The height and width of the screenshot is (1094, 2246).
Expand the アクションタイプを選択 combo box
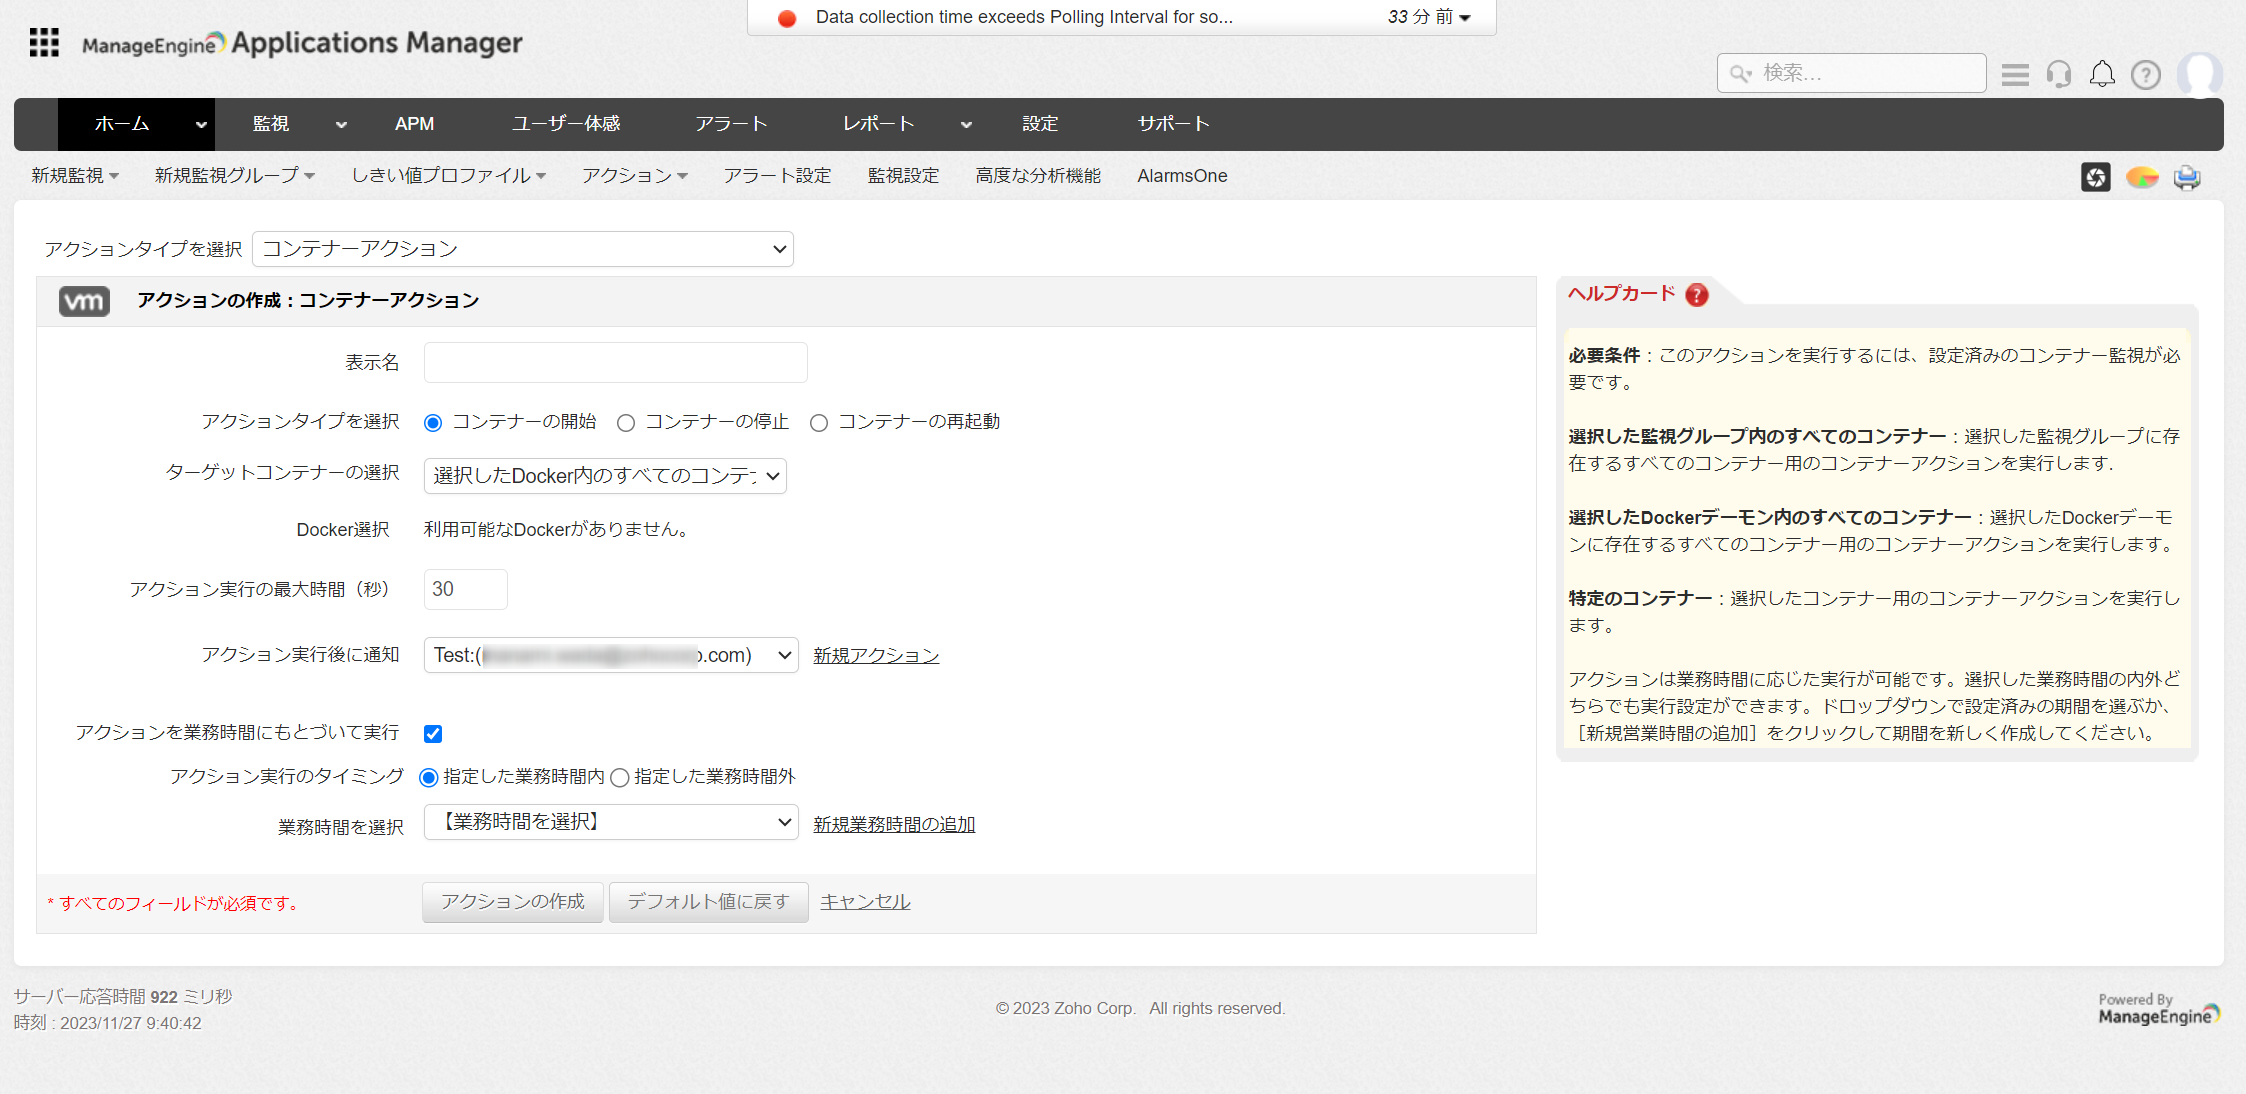522,249
